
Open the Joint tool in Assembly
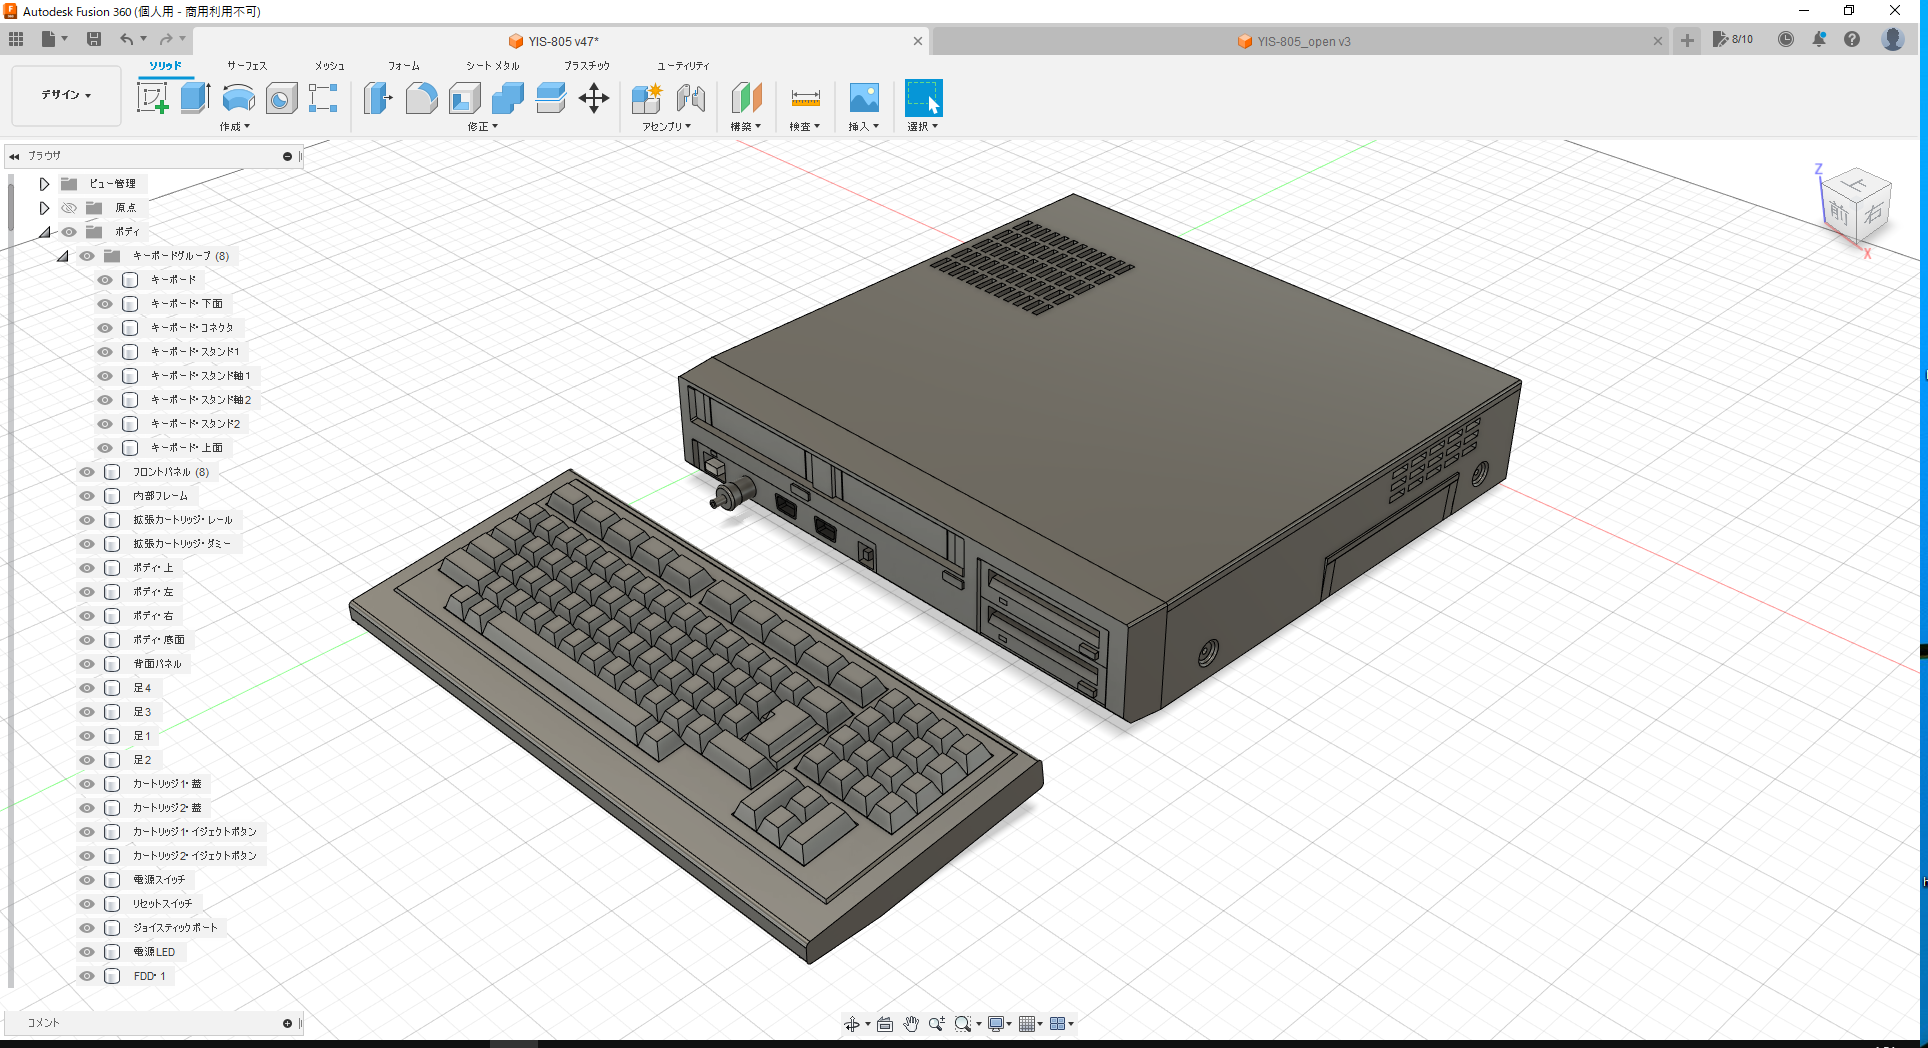coord(691,97)
